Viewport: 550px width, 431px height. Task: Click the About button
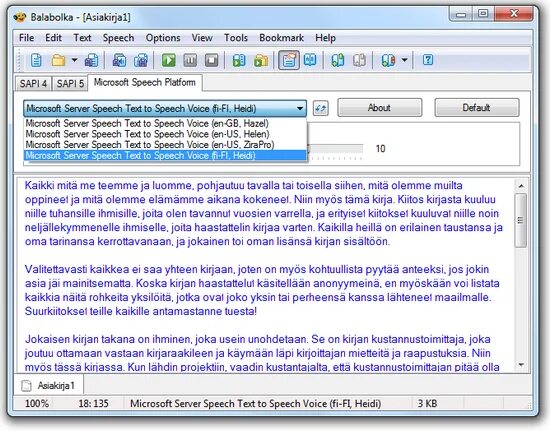pyautogui.click(x=380, y=108)
